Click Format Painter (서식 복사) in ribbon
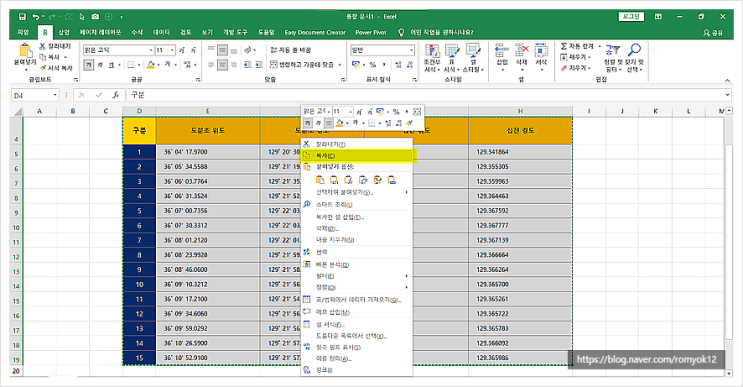The width and height of the screenshot is (743, 387). pos(56,68)
